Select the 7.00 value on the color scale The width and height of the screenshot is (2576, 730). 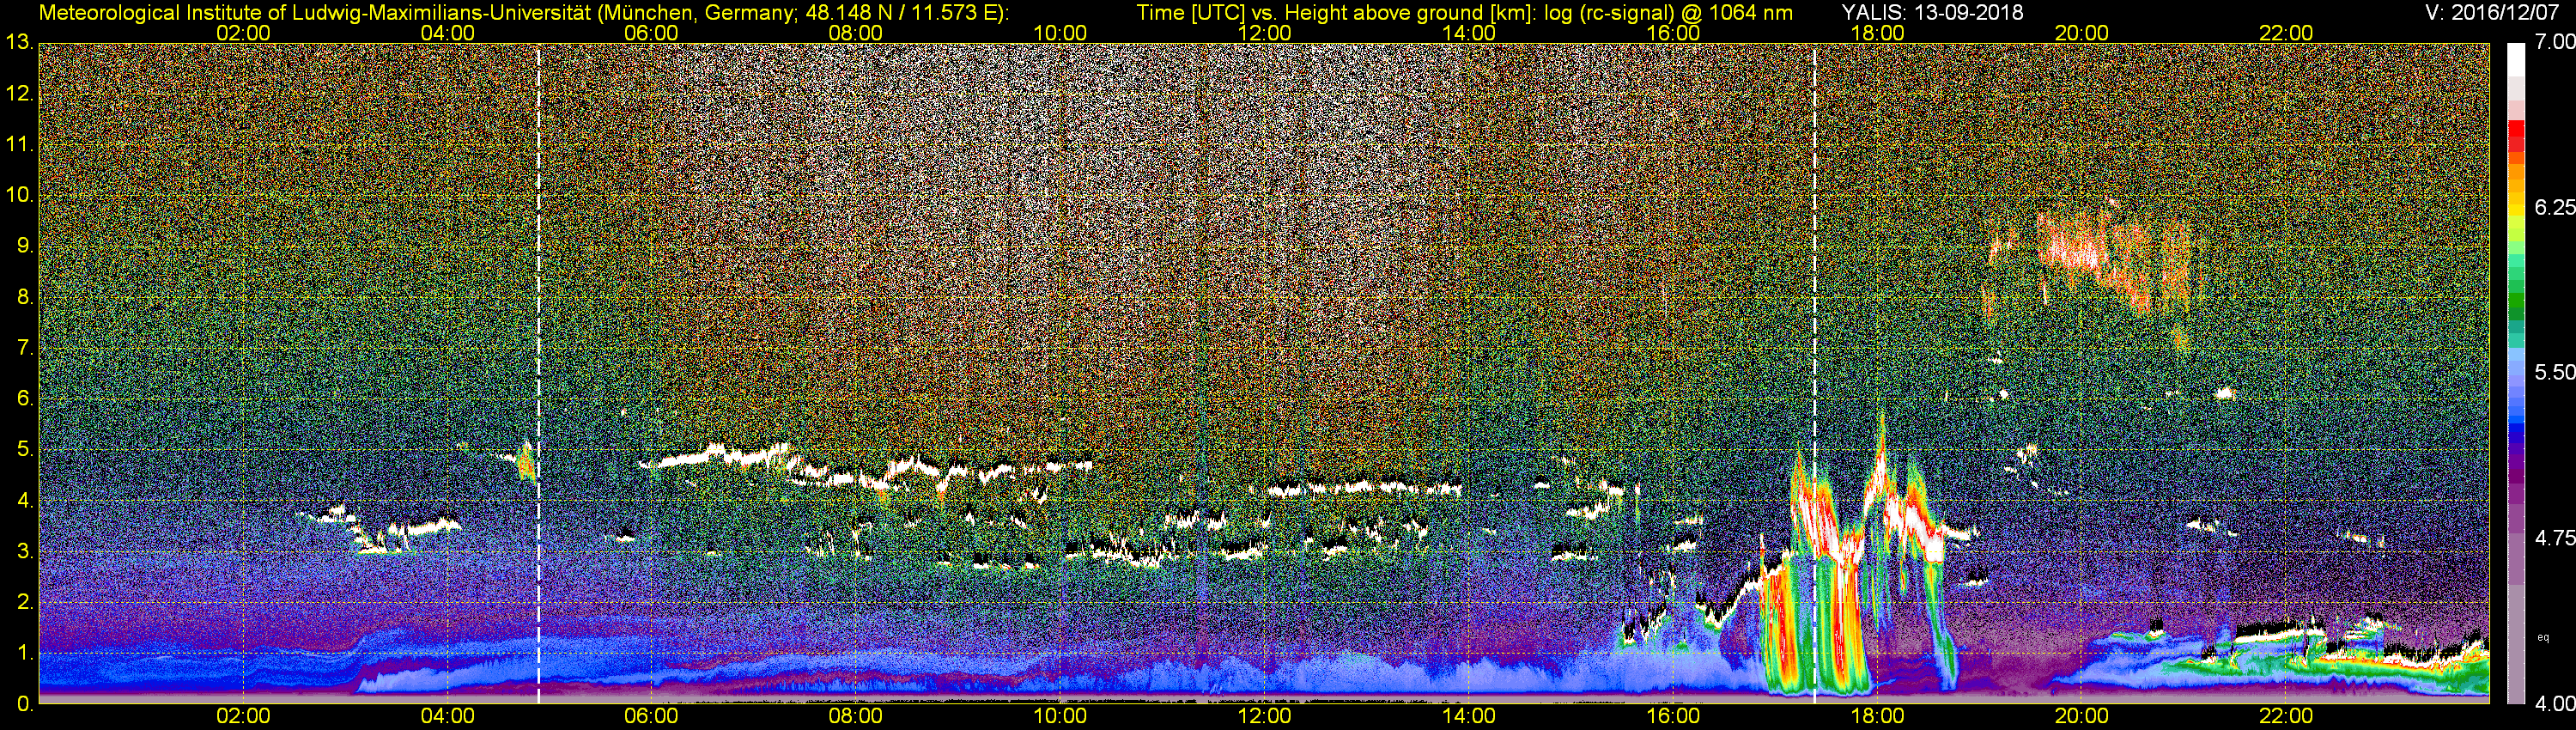2554,42
